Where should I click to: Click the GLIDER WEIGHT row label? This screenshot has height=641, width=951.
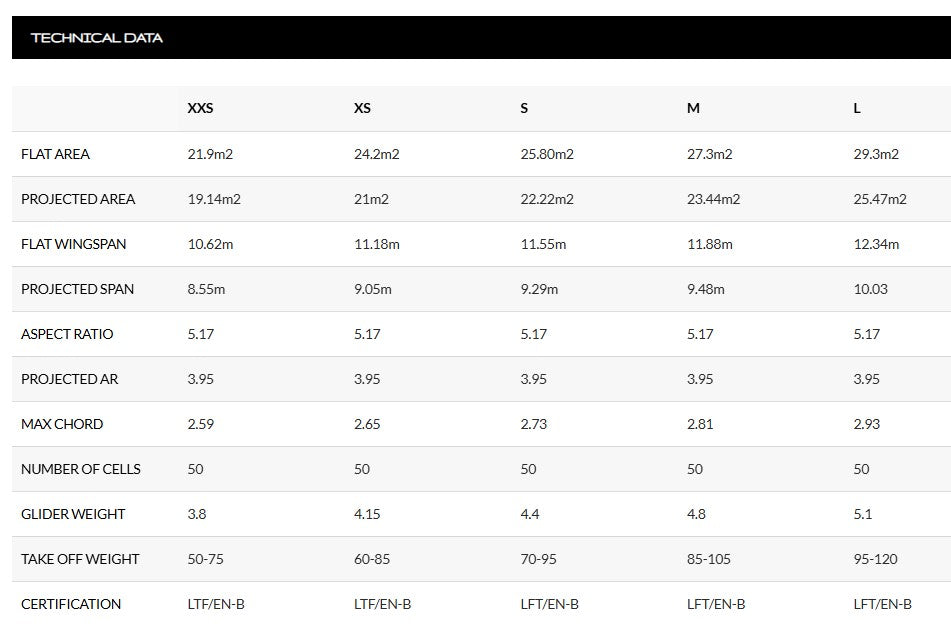[73, 514]
